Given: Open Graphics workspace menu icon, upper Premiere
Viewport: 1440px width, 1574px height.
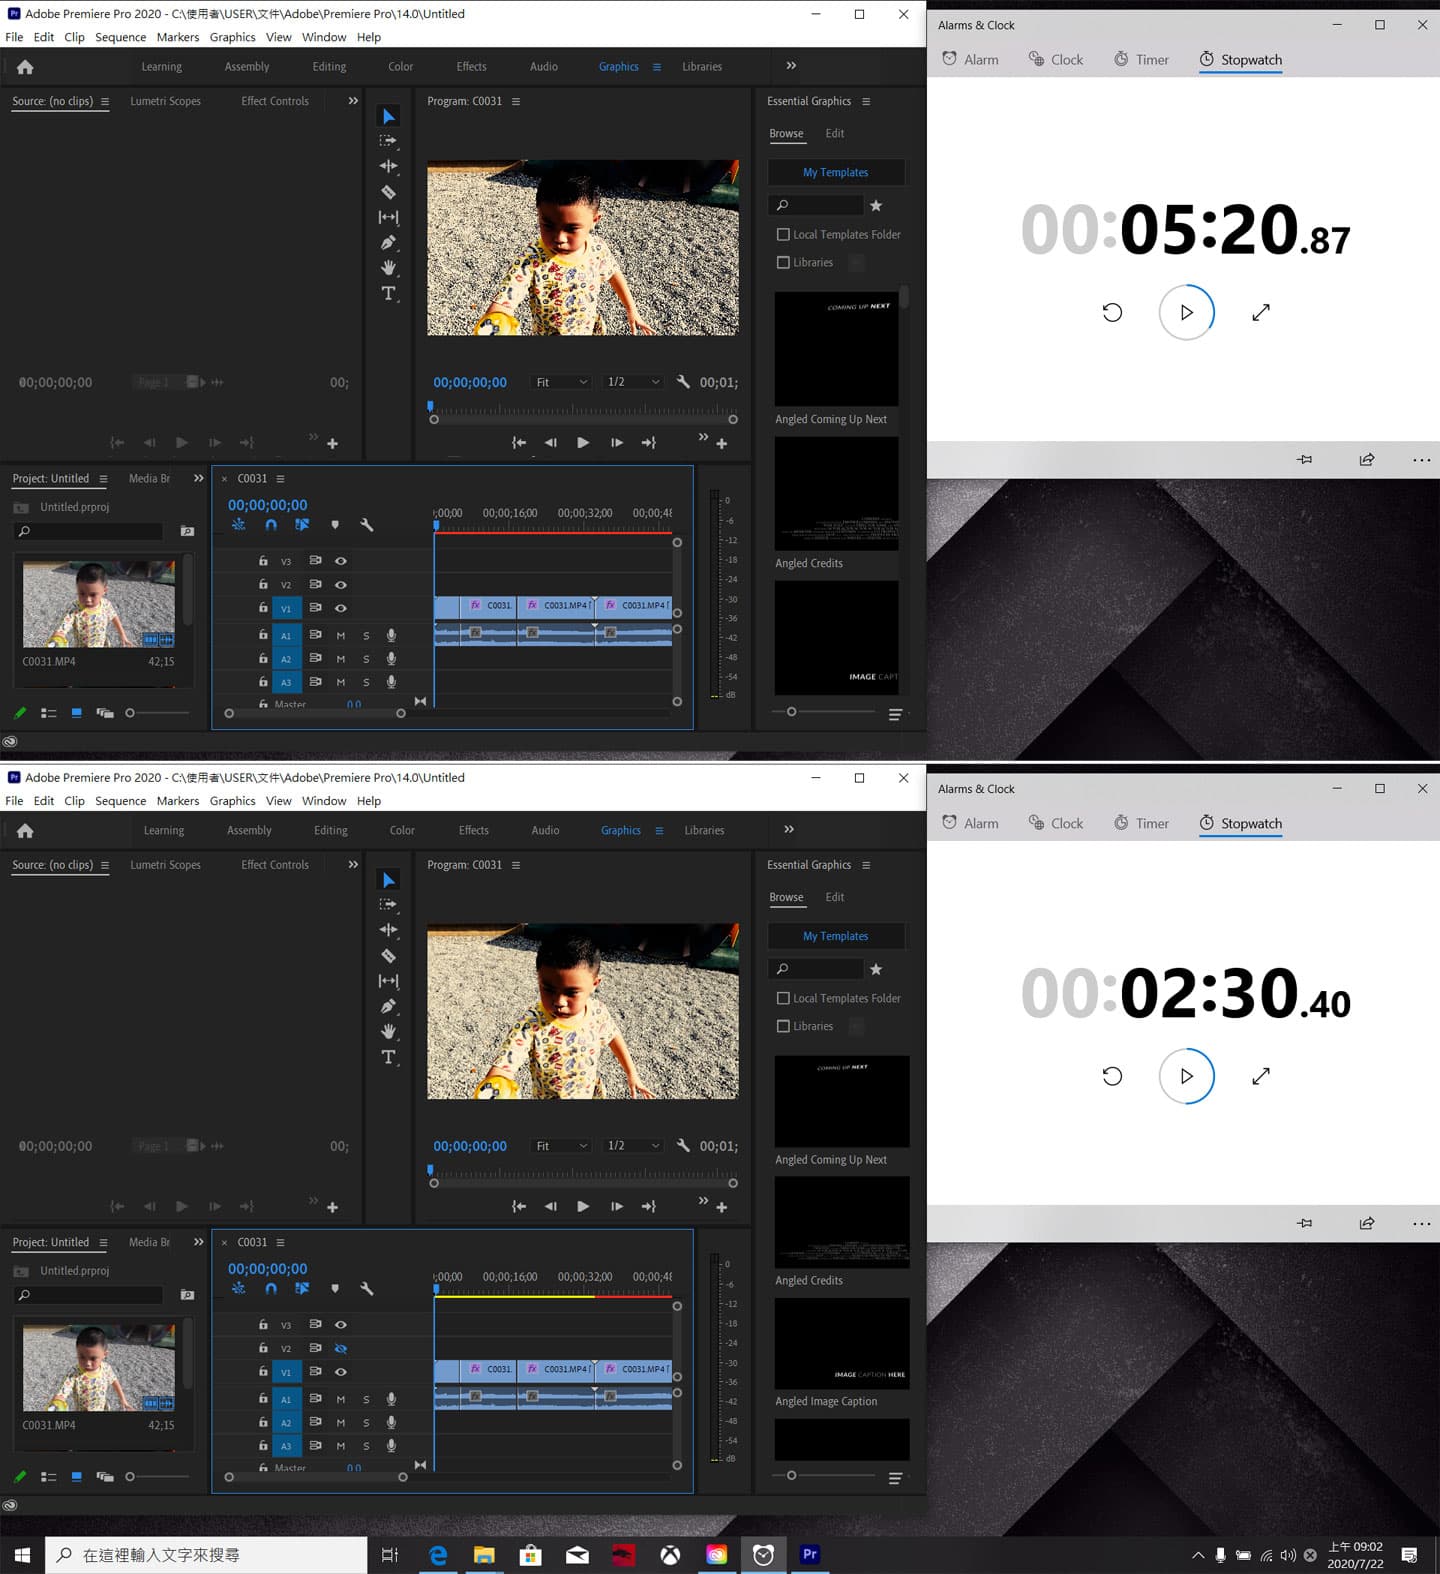Looking at the screenshot, I should click(657, 67).
